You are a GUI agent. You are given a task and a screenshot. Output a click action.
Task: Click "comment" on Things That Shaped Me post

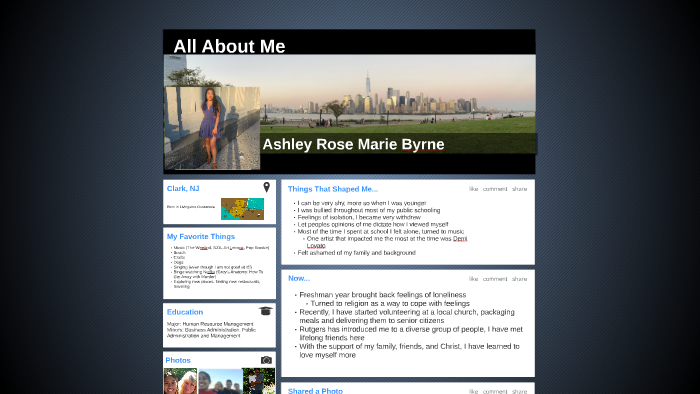click(495, 189)
